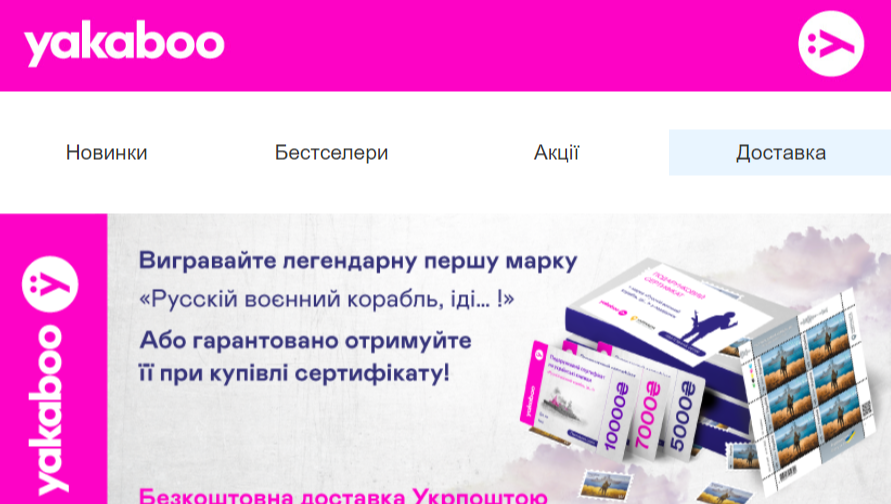Click the headline Виграйте легендарну першу марку
891x504 pixels.
click(358, 261)
